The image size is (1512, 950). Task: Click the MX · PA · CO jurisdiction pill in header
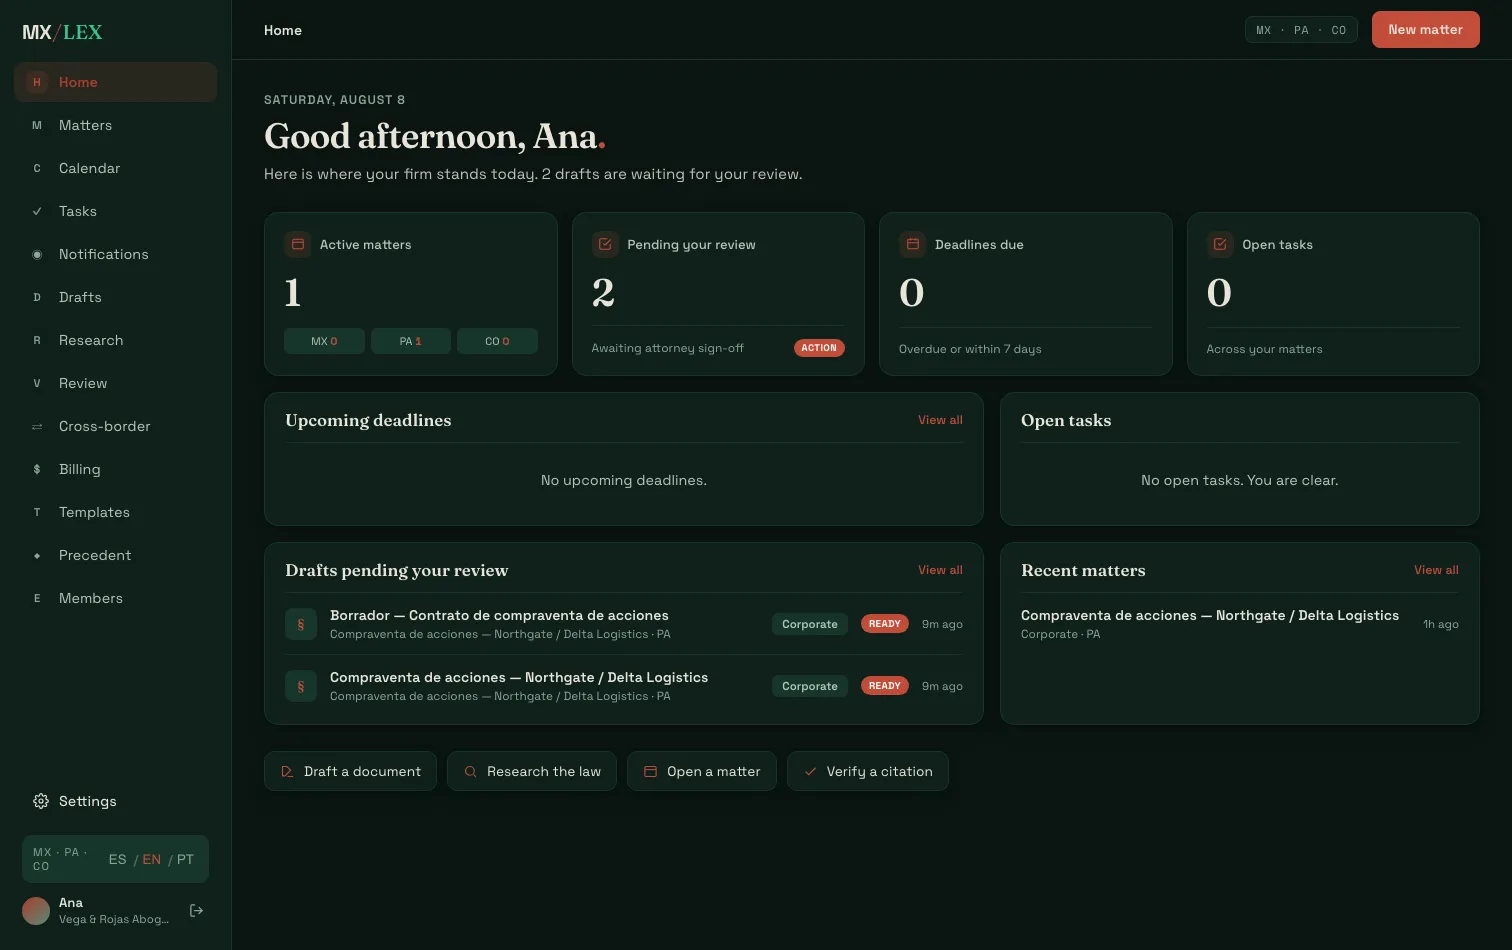click(1301, 30)
